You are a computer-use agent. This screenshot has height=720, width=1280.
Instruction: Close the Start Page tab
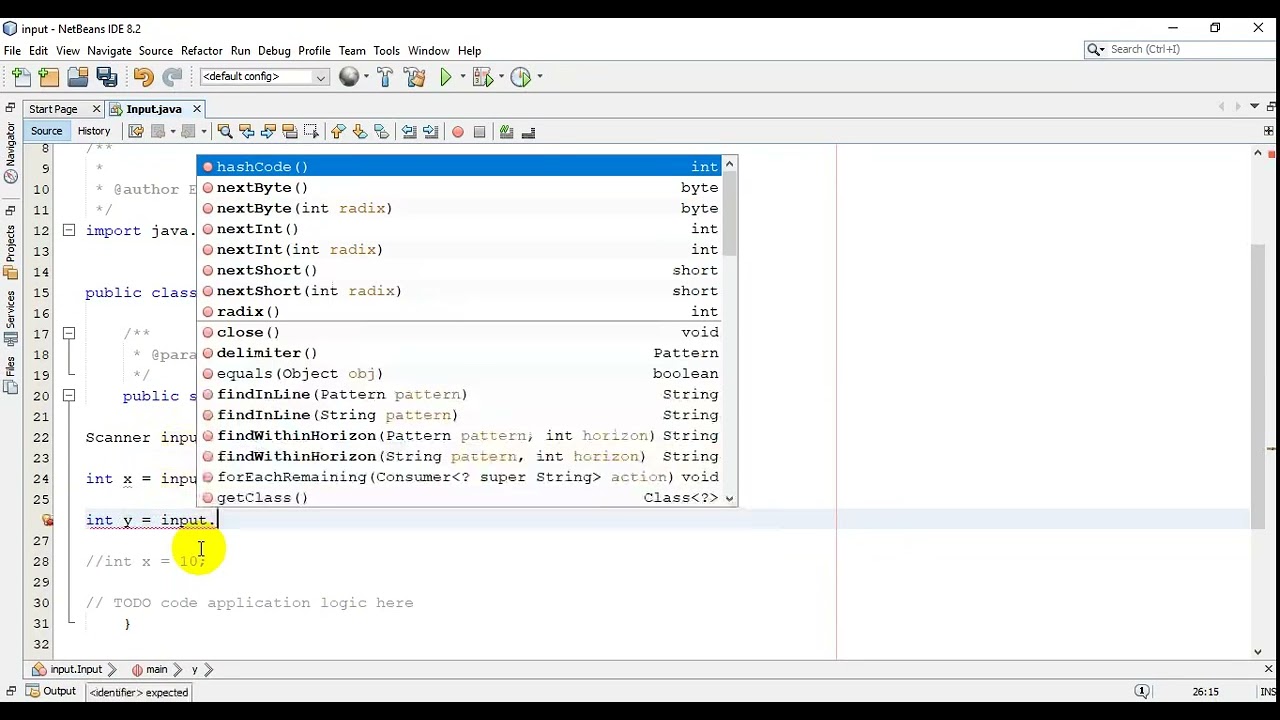96,109
